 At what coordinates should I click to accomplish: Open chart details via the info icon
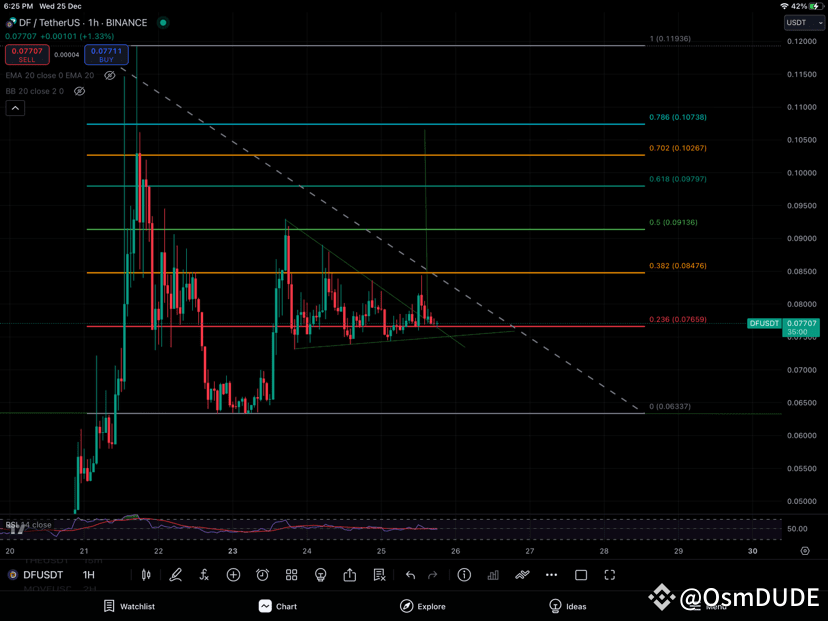tap(462, 575)
